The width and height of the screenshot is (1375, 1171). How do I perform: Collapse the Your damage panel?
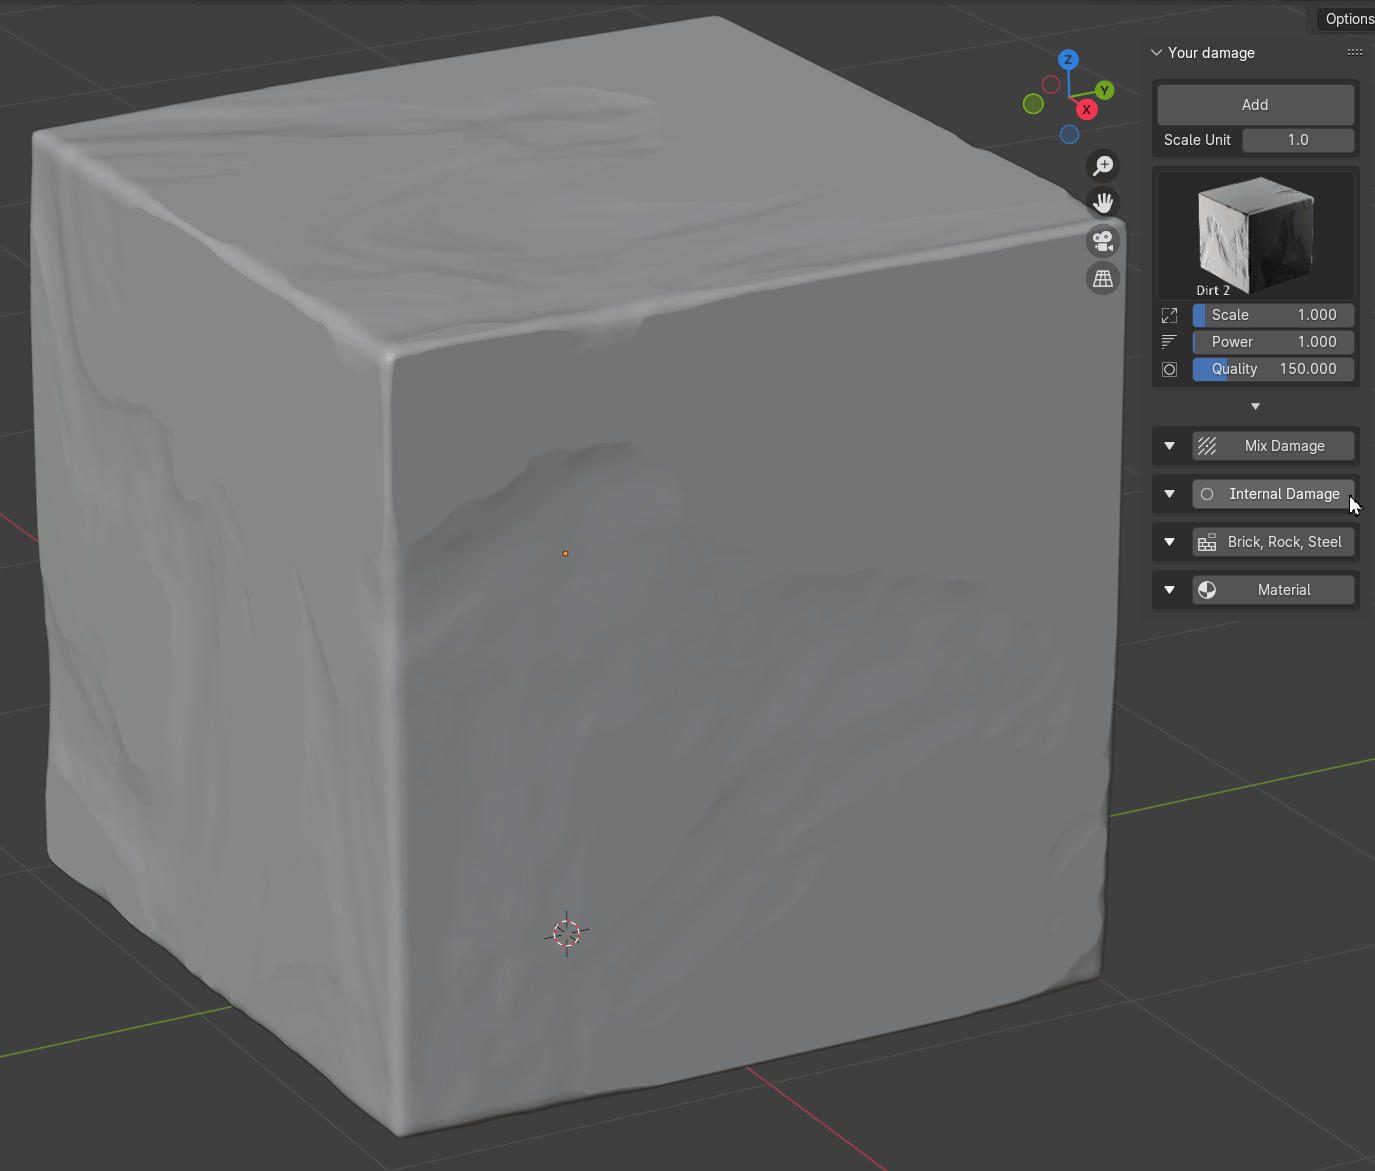(1157, 53)
